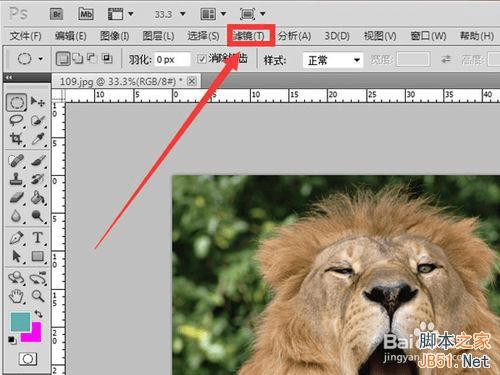
Task: Open the magenta background color swatch
Action: 35,336
